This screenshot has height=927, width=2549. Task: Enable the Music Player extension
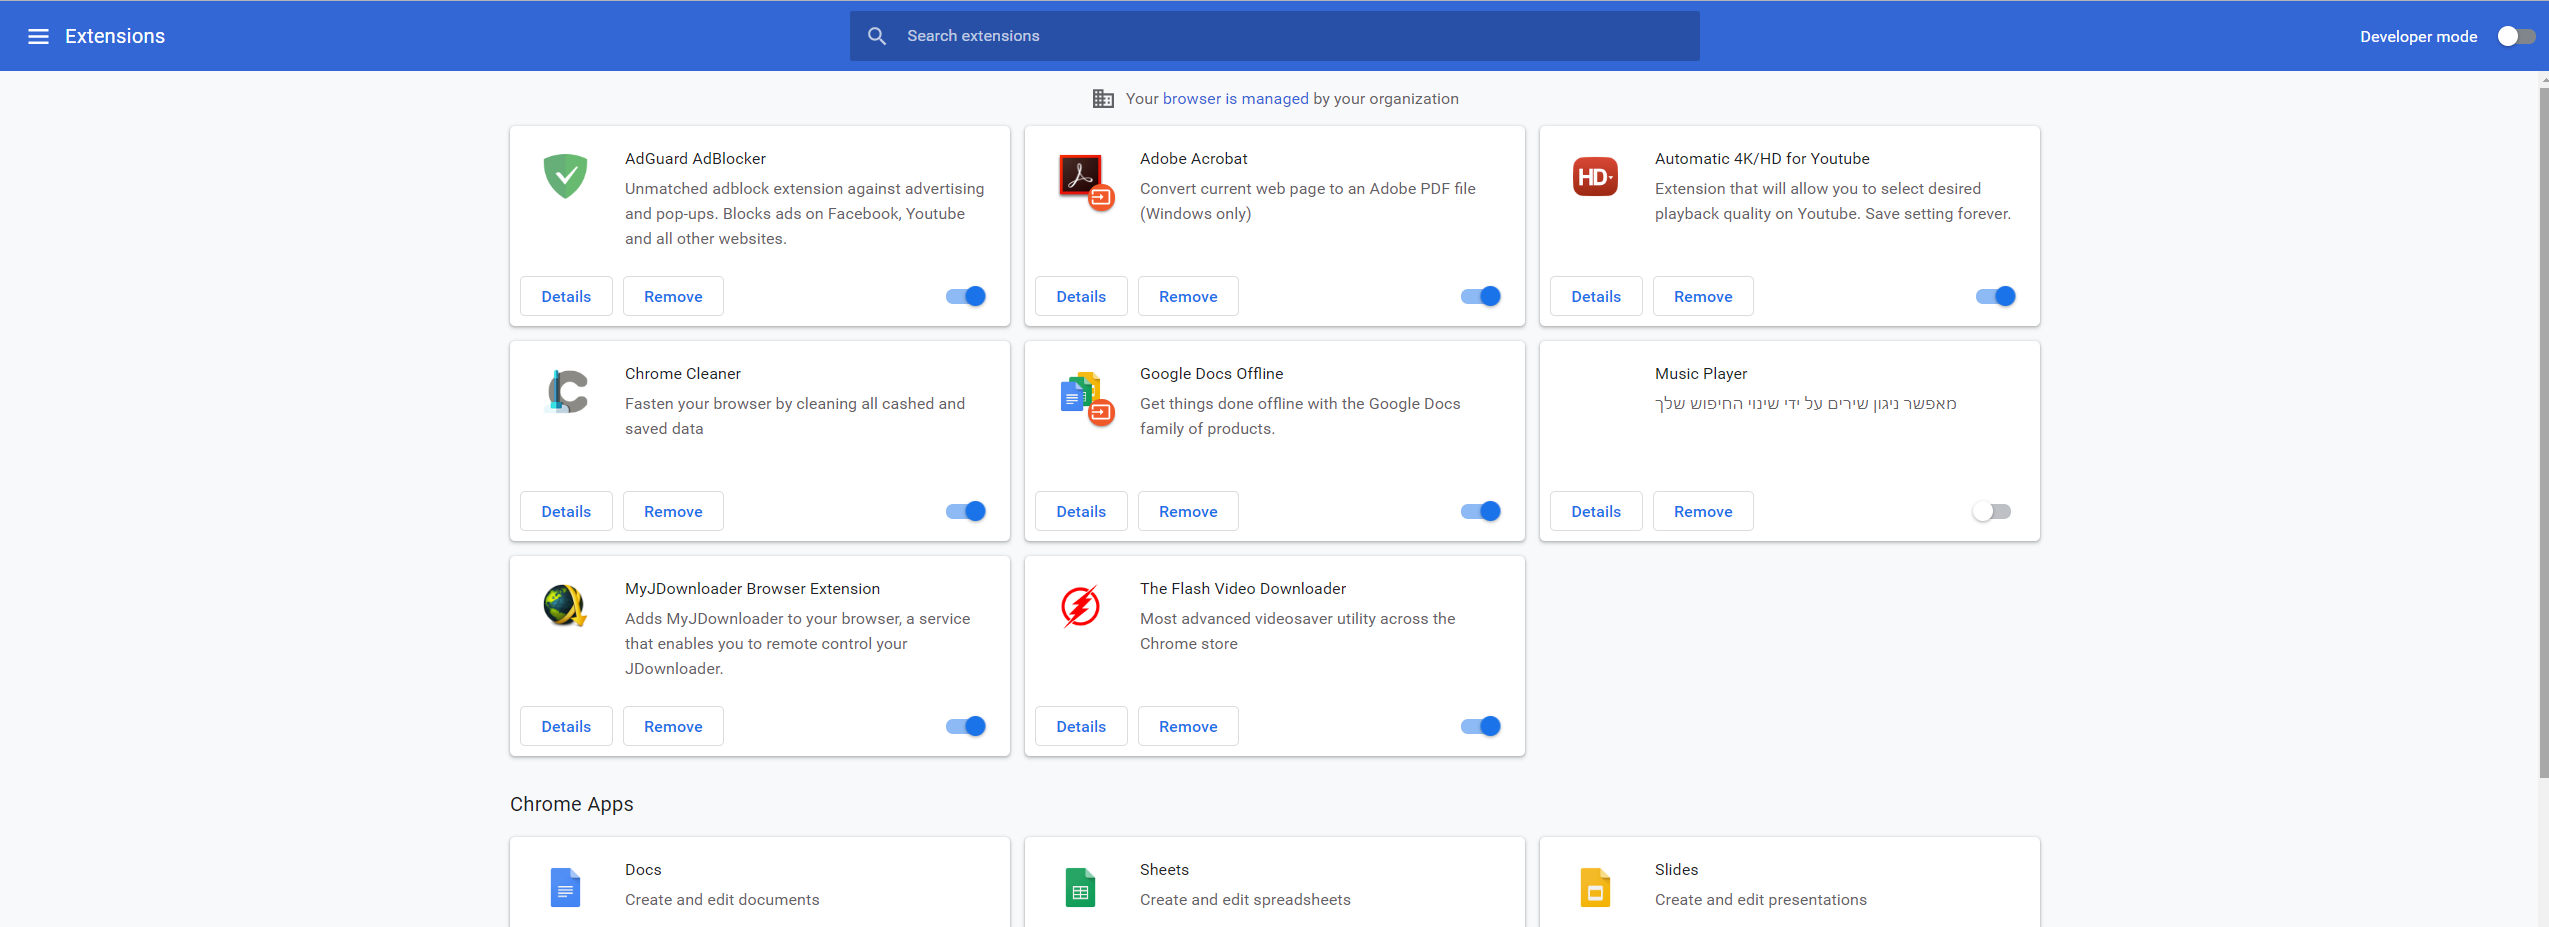[1992, 511]
